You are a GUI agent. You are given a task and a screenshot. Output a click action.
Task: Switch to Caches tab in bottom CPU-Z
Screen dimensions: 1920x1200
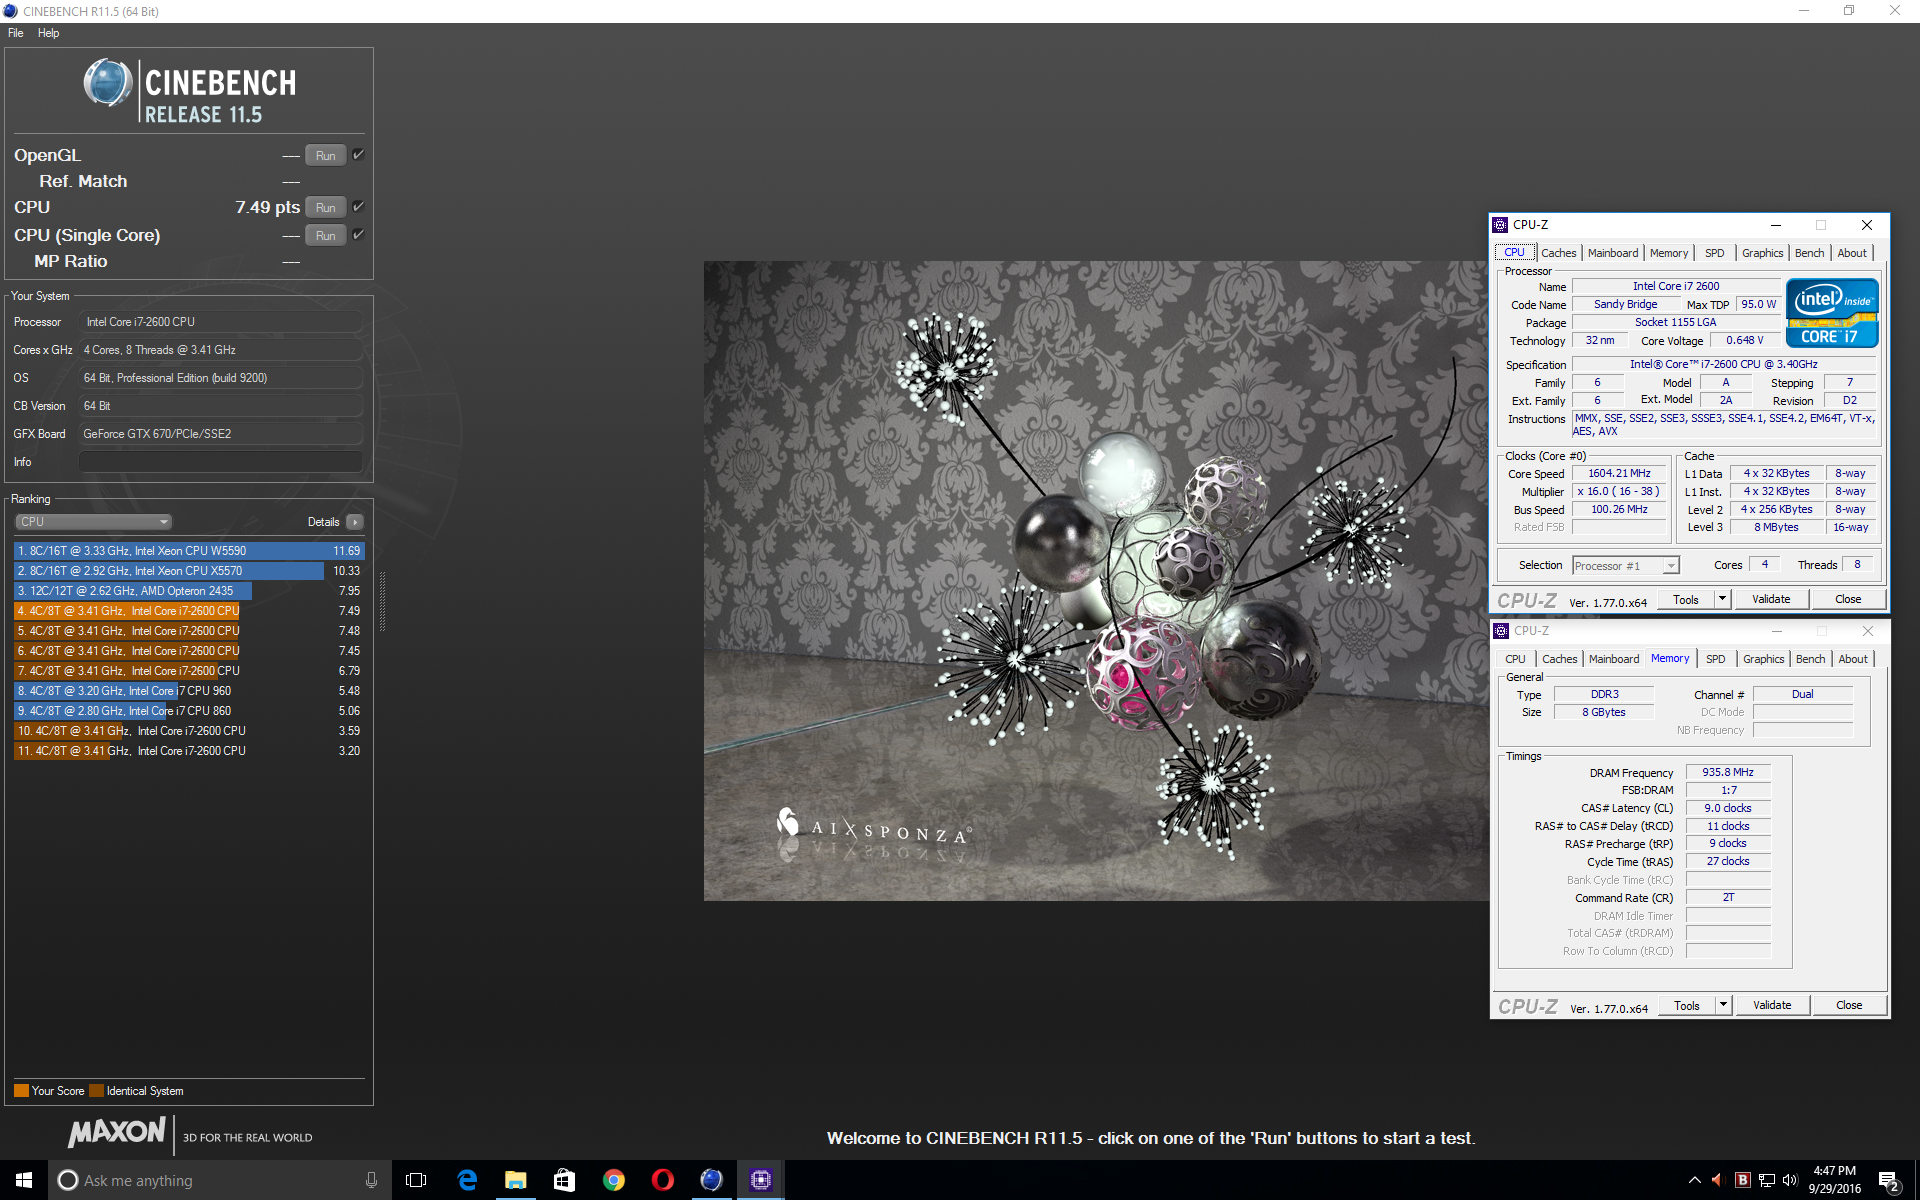click(1559, 659)
